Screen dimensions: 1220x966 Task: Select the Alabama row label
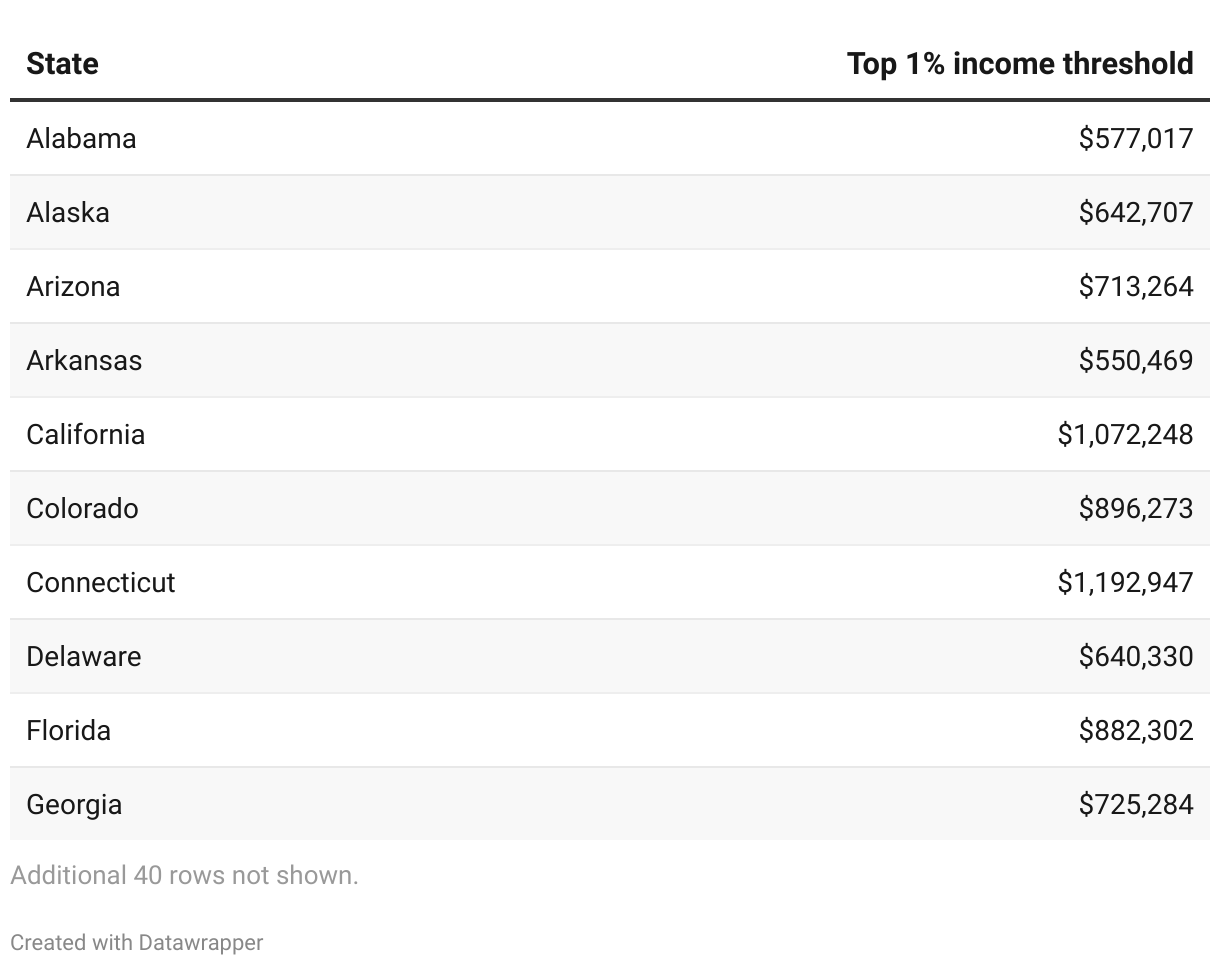tap(81, 138)
